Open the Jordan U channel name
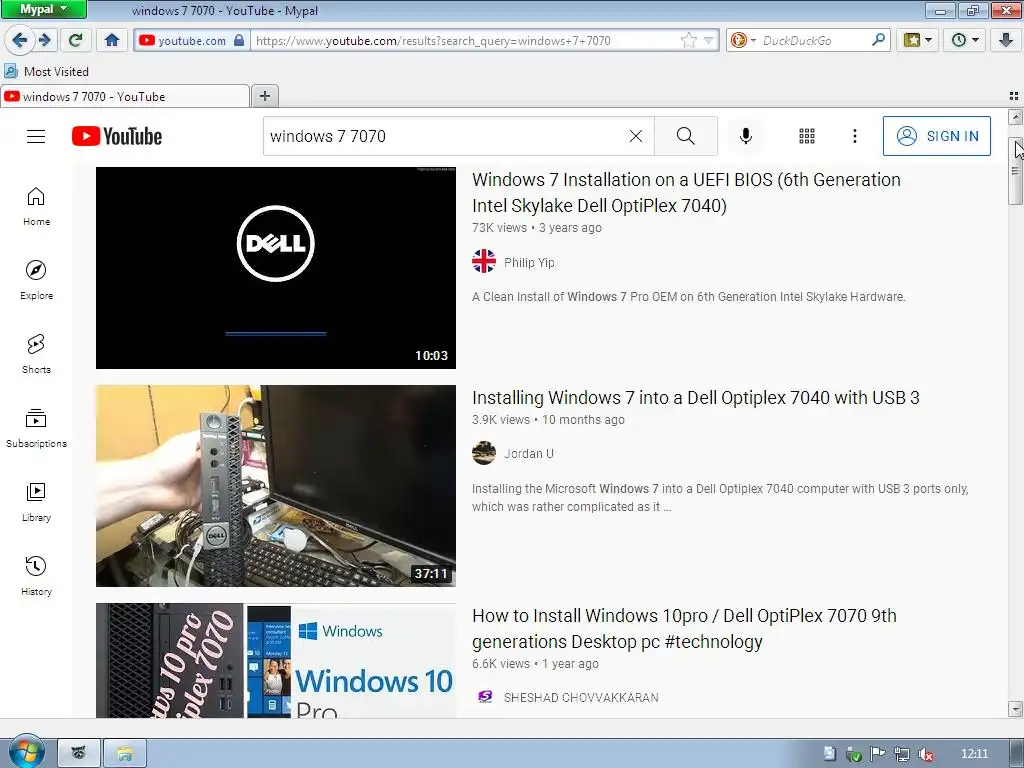Viewport: 1024px width, 768px height. click(x=529, y=454)
